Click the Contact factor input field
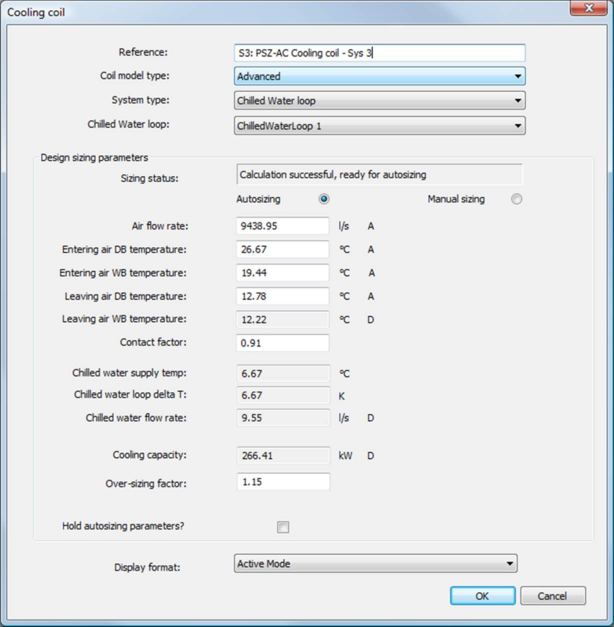This screenshot has height=627, width=614. tap(283, 343)
